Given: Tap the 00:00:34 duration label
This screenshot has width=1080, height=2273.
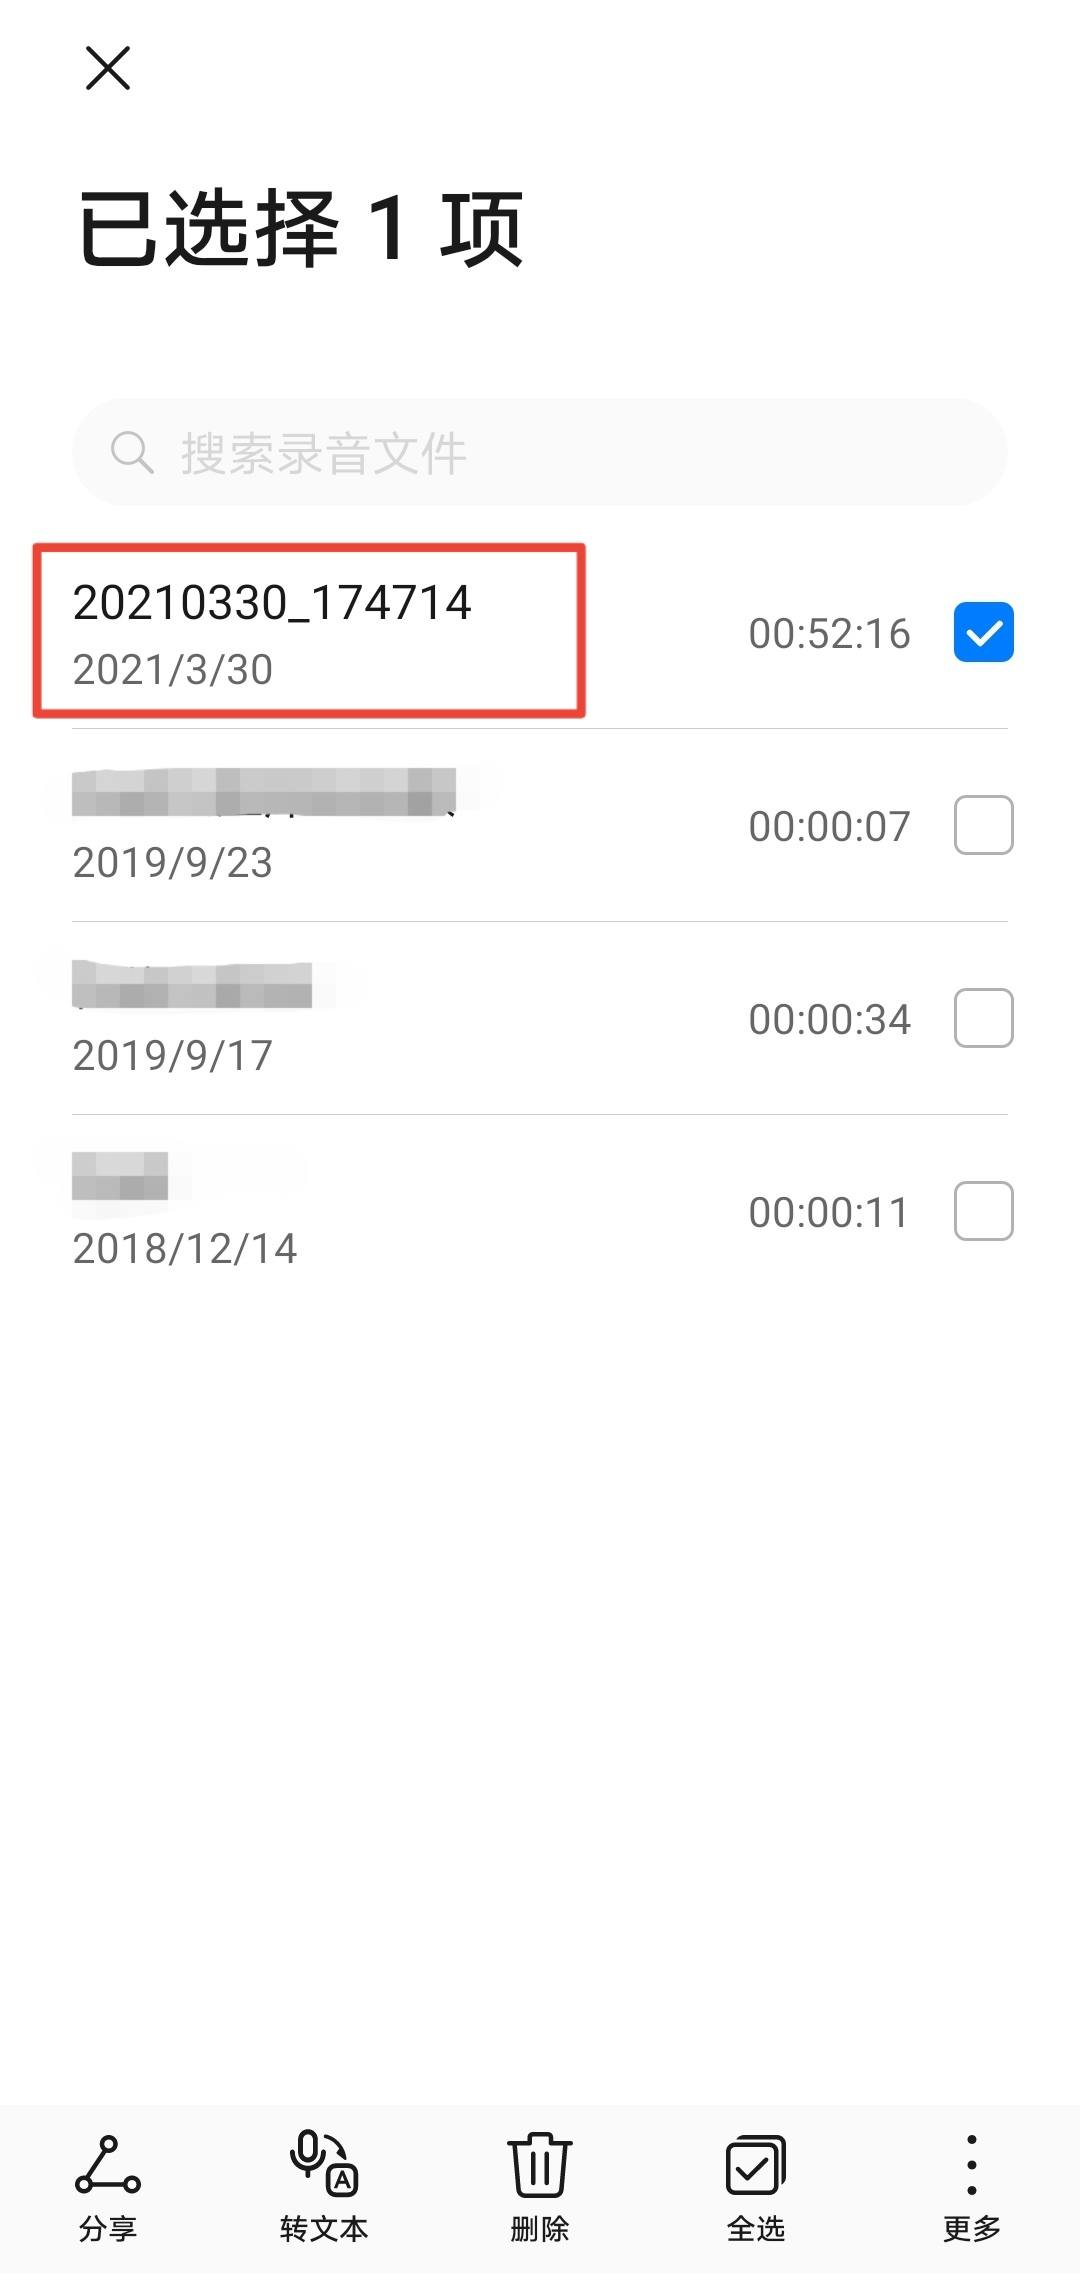Looking at the screenshot, I should click(x=829, y=1019).
